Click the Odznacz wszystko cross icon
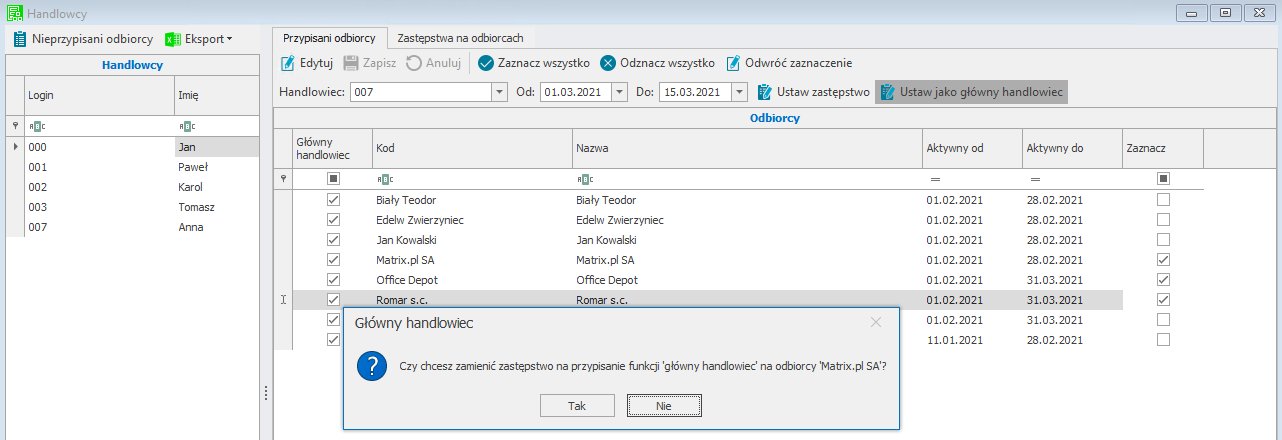The width and height of the screenshot is (1282, 440). click(x=608, y=63)
